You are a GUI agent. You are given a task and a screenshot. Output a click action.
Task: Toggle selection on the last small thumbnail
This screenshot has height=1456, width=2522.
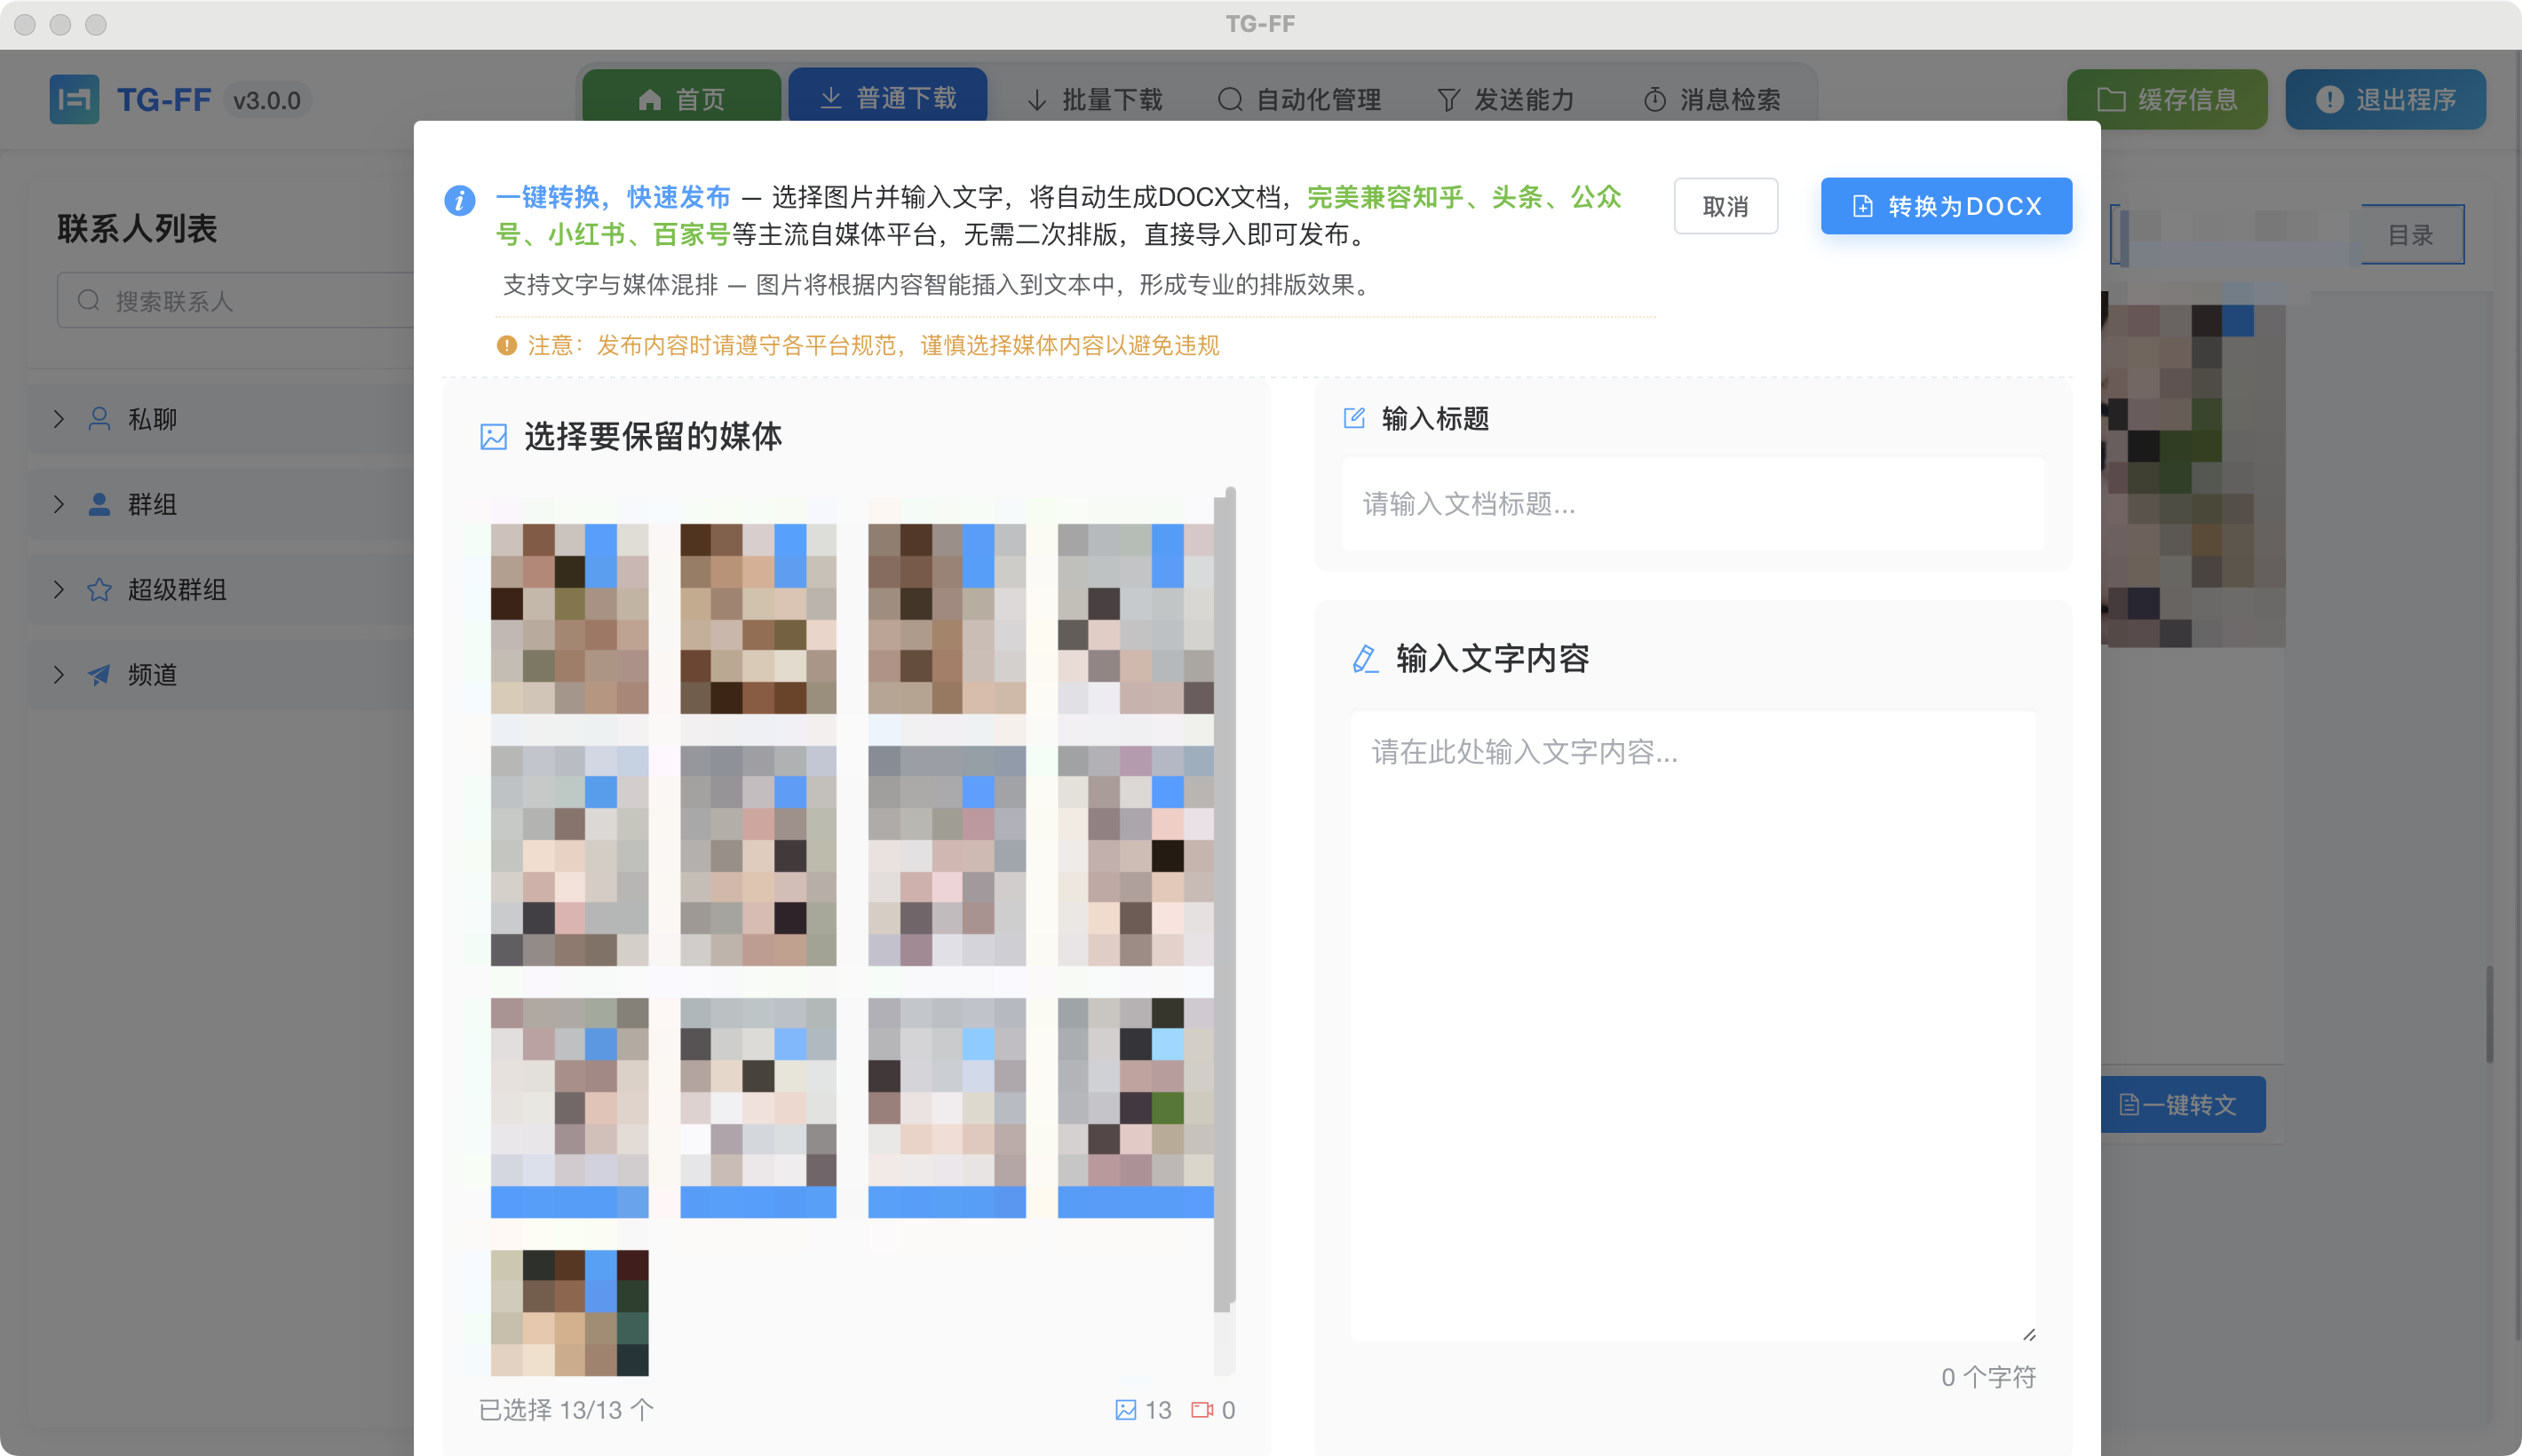[x=600, y=1282]
